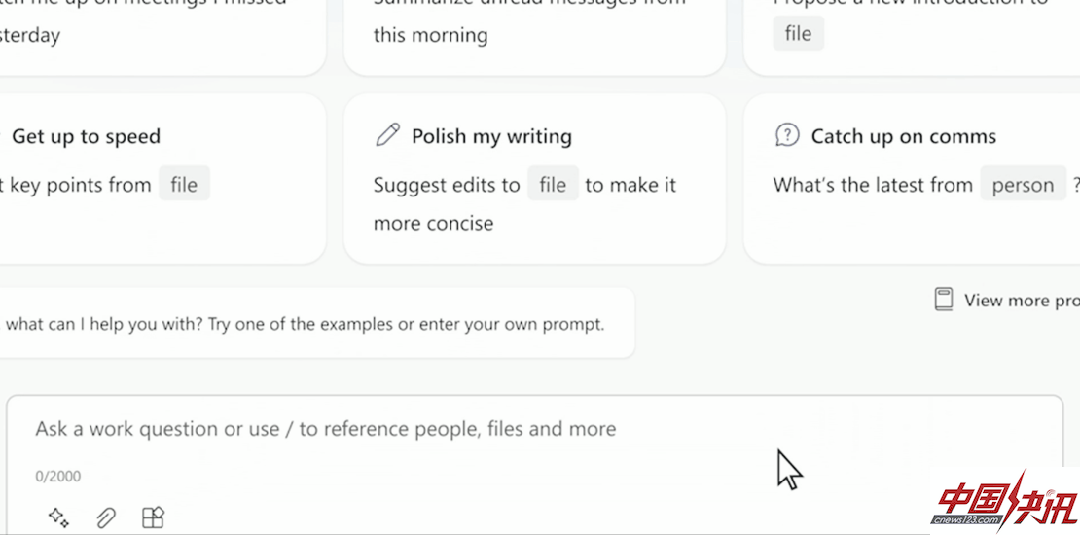Viewport: 1080px width, 535px height.
Task: Attach a file using the paperclip icon
Action: (105, 517)
